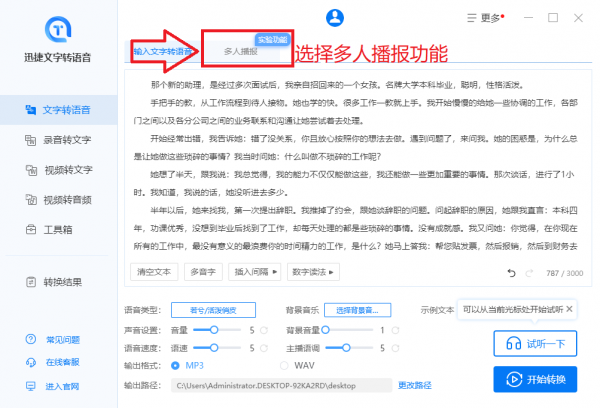Open the user account avatar icon
The width and height of the screenshot is (600, 408).
335,18
